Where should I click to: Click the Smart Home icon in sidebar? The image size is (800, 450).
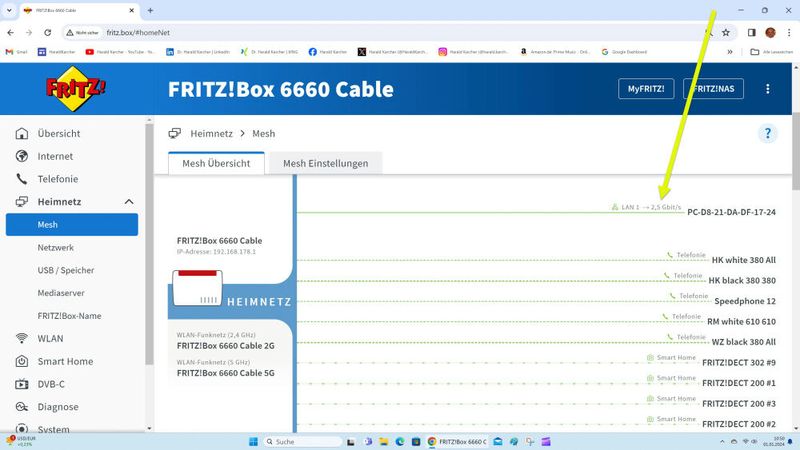coord(22,361)
